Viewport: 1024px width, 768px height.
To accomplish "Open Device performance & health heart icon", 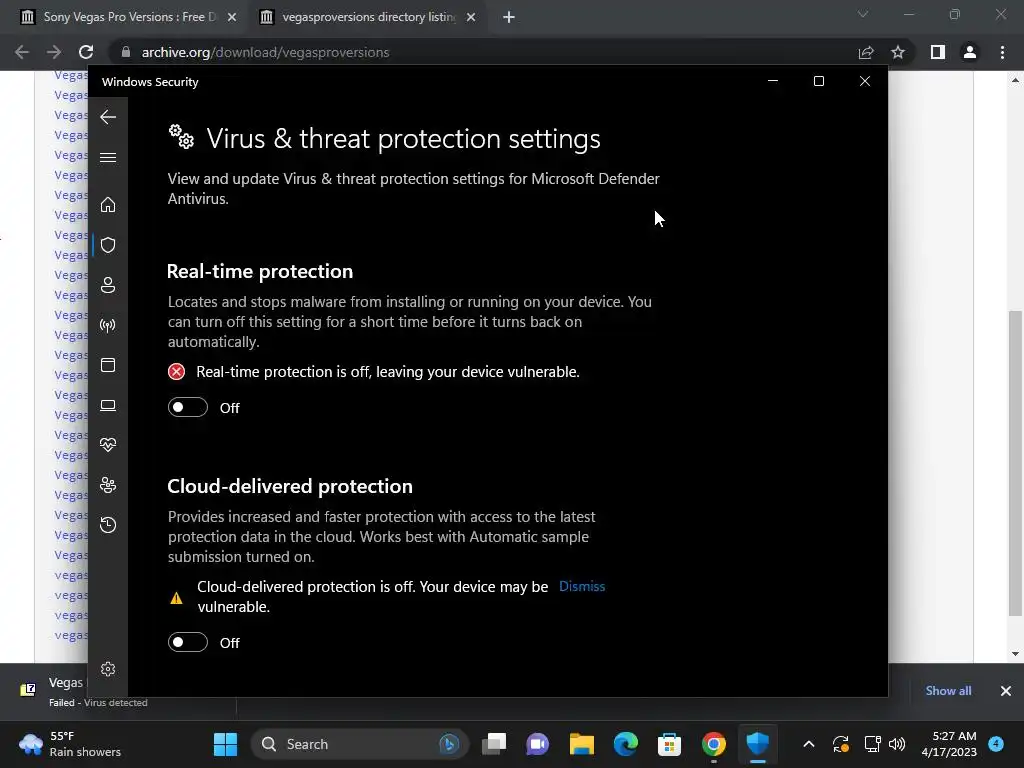I will point(108,445).
